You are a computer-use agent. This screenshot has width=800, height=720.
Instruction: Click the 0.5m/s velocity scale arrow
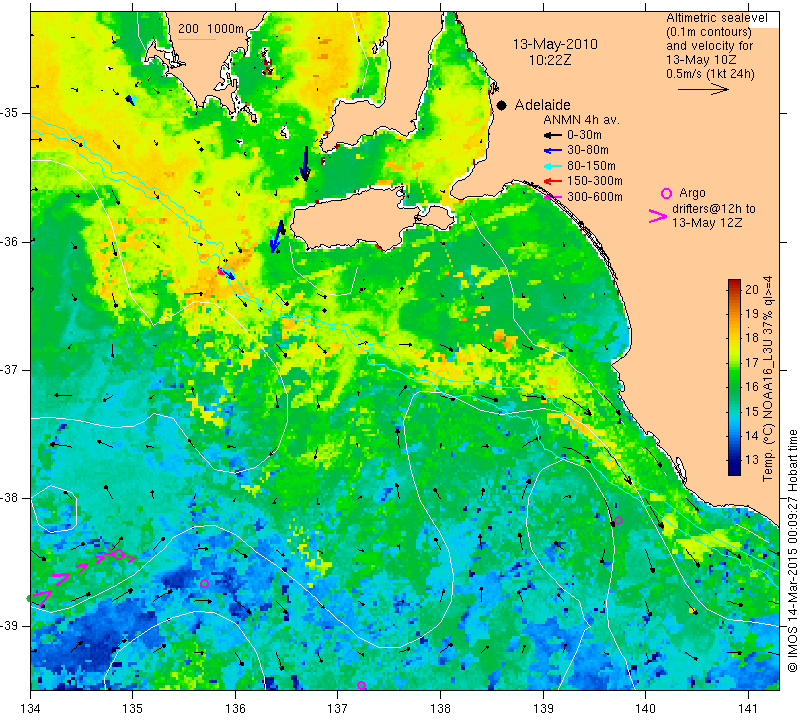[703, 89]
